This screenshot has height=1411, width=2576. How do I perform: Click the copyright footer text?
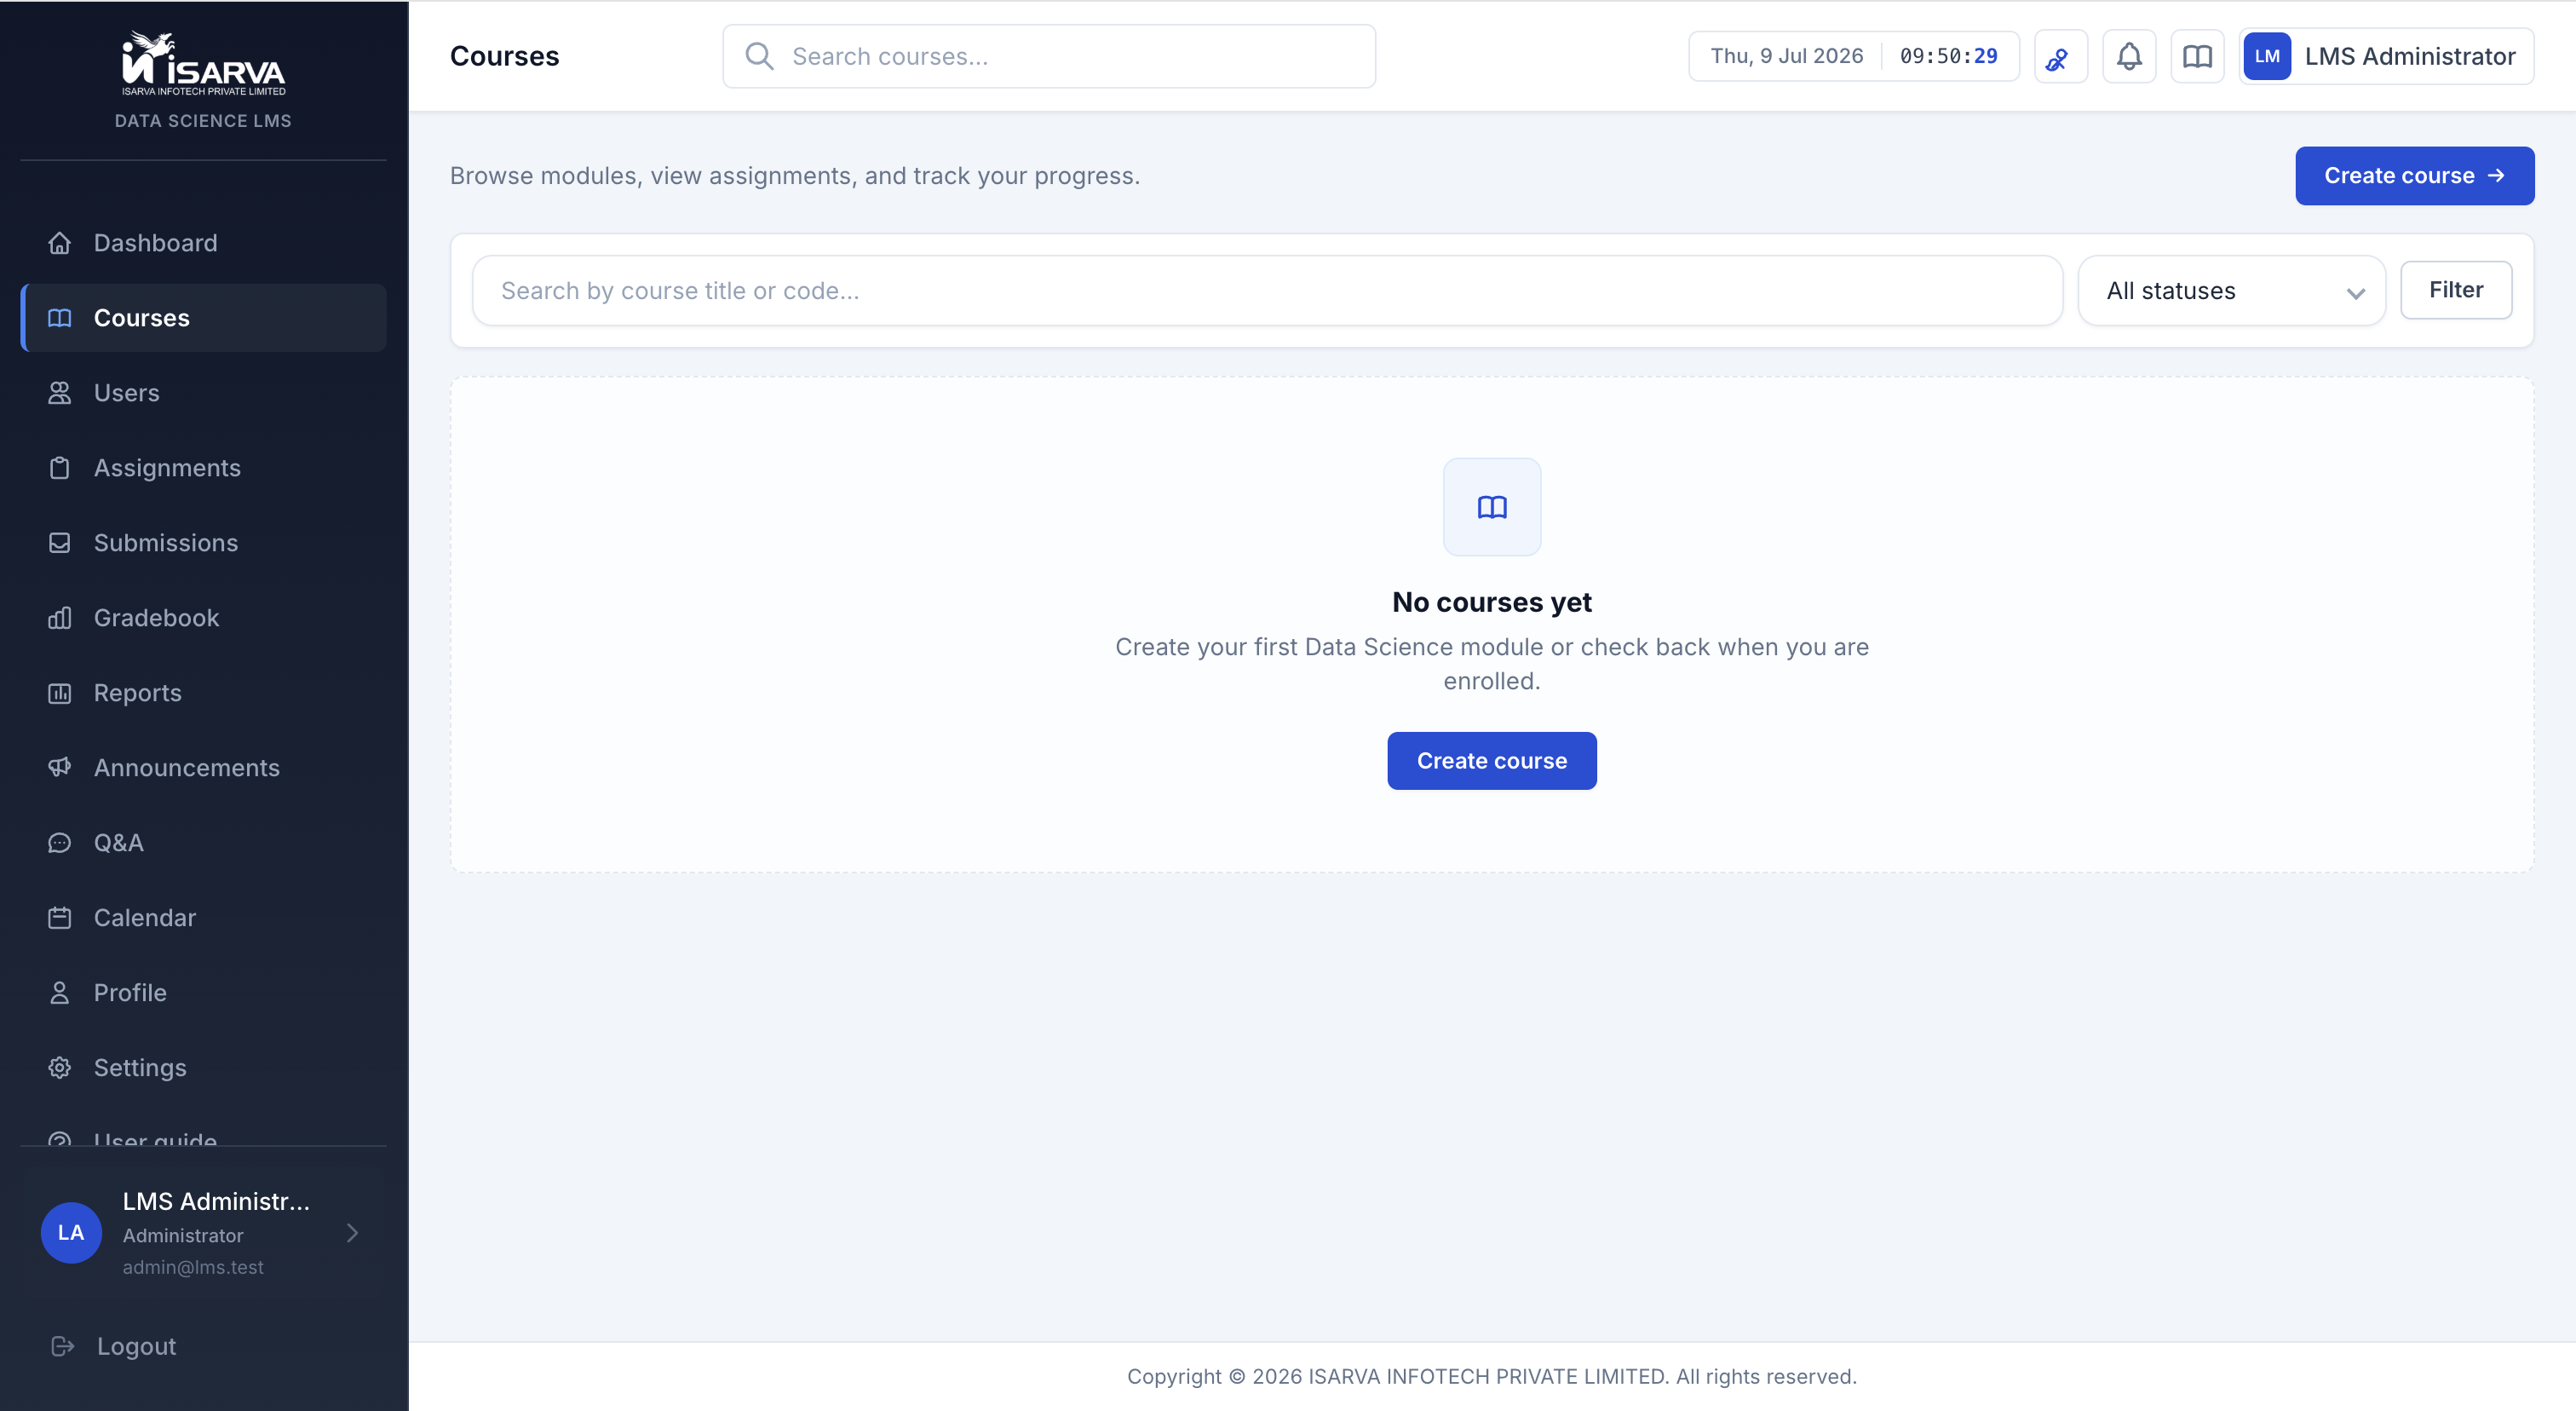tap(1492, 1377)
